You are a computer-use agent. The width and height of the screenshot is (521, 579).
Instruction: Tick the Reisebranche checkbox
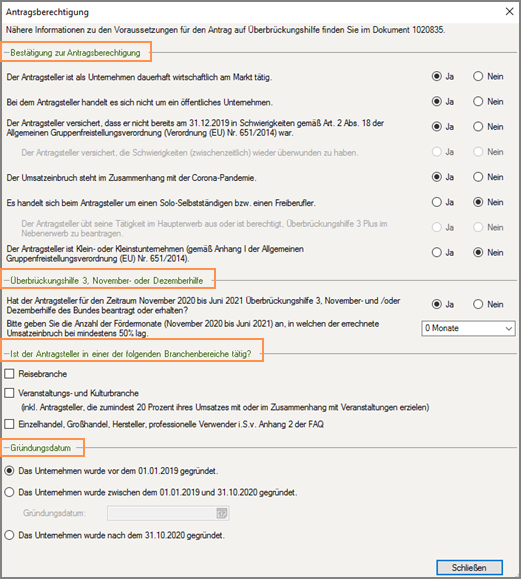pos(9,374)
